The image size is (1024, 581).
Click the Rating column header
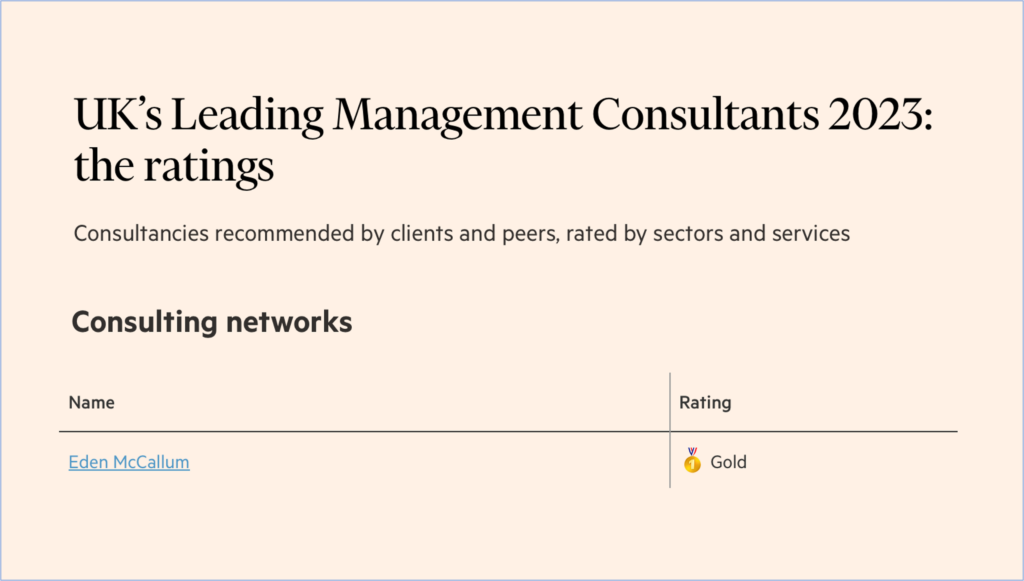(x=705, y=403)
